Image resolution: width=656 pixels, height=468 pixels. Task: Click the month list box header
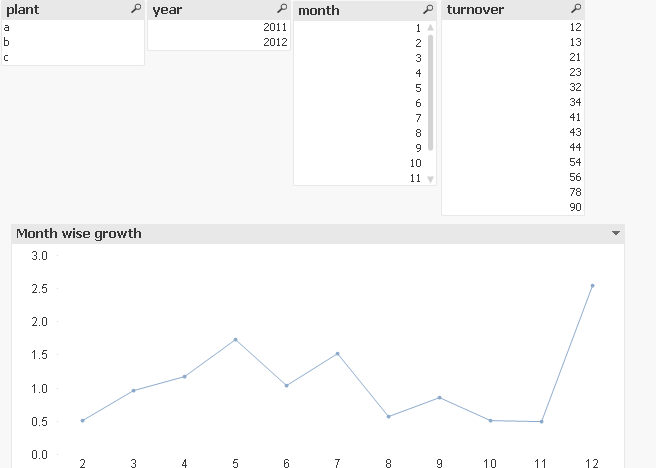(365, 10)
